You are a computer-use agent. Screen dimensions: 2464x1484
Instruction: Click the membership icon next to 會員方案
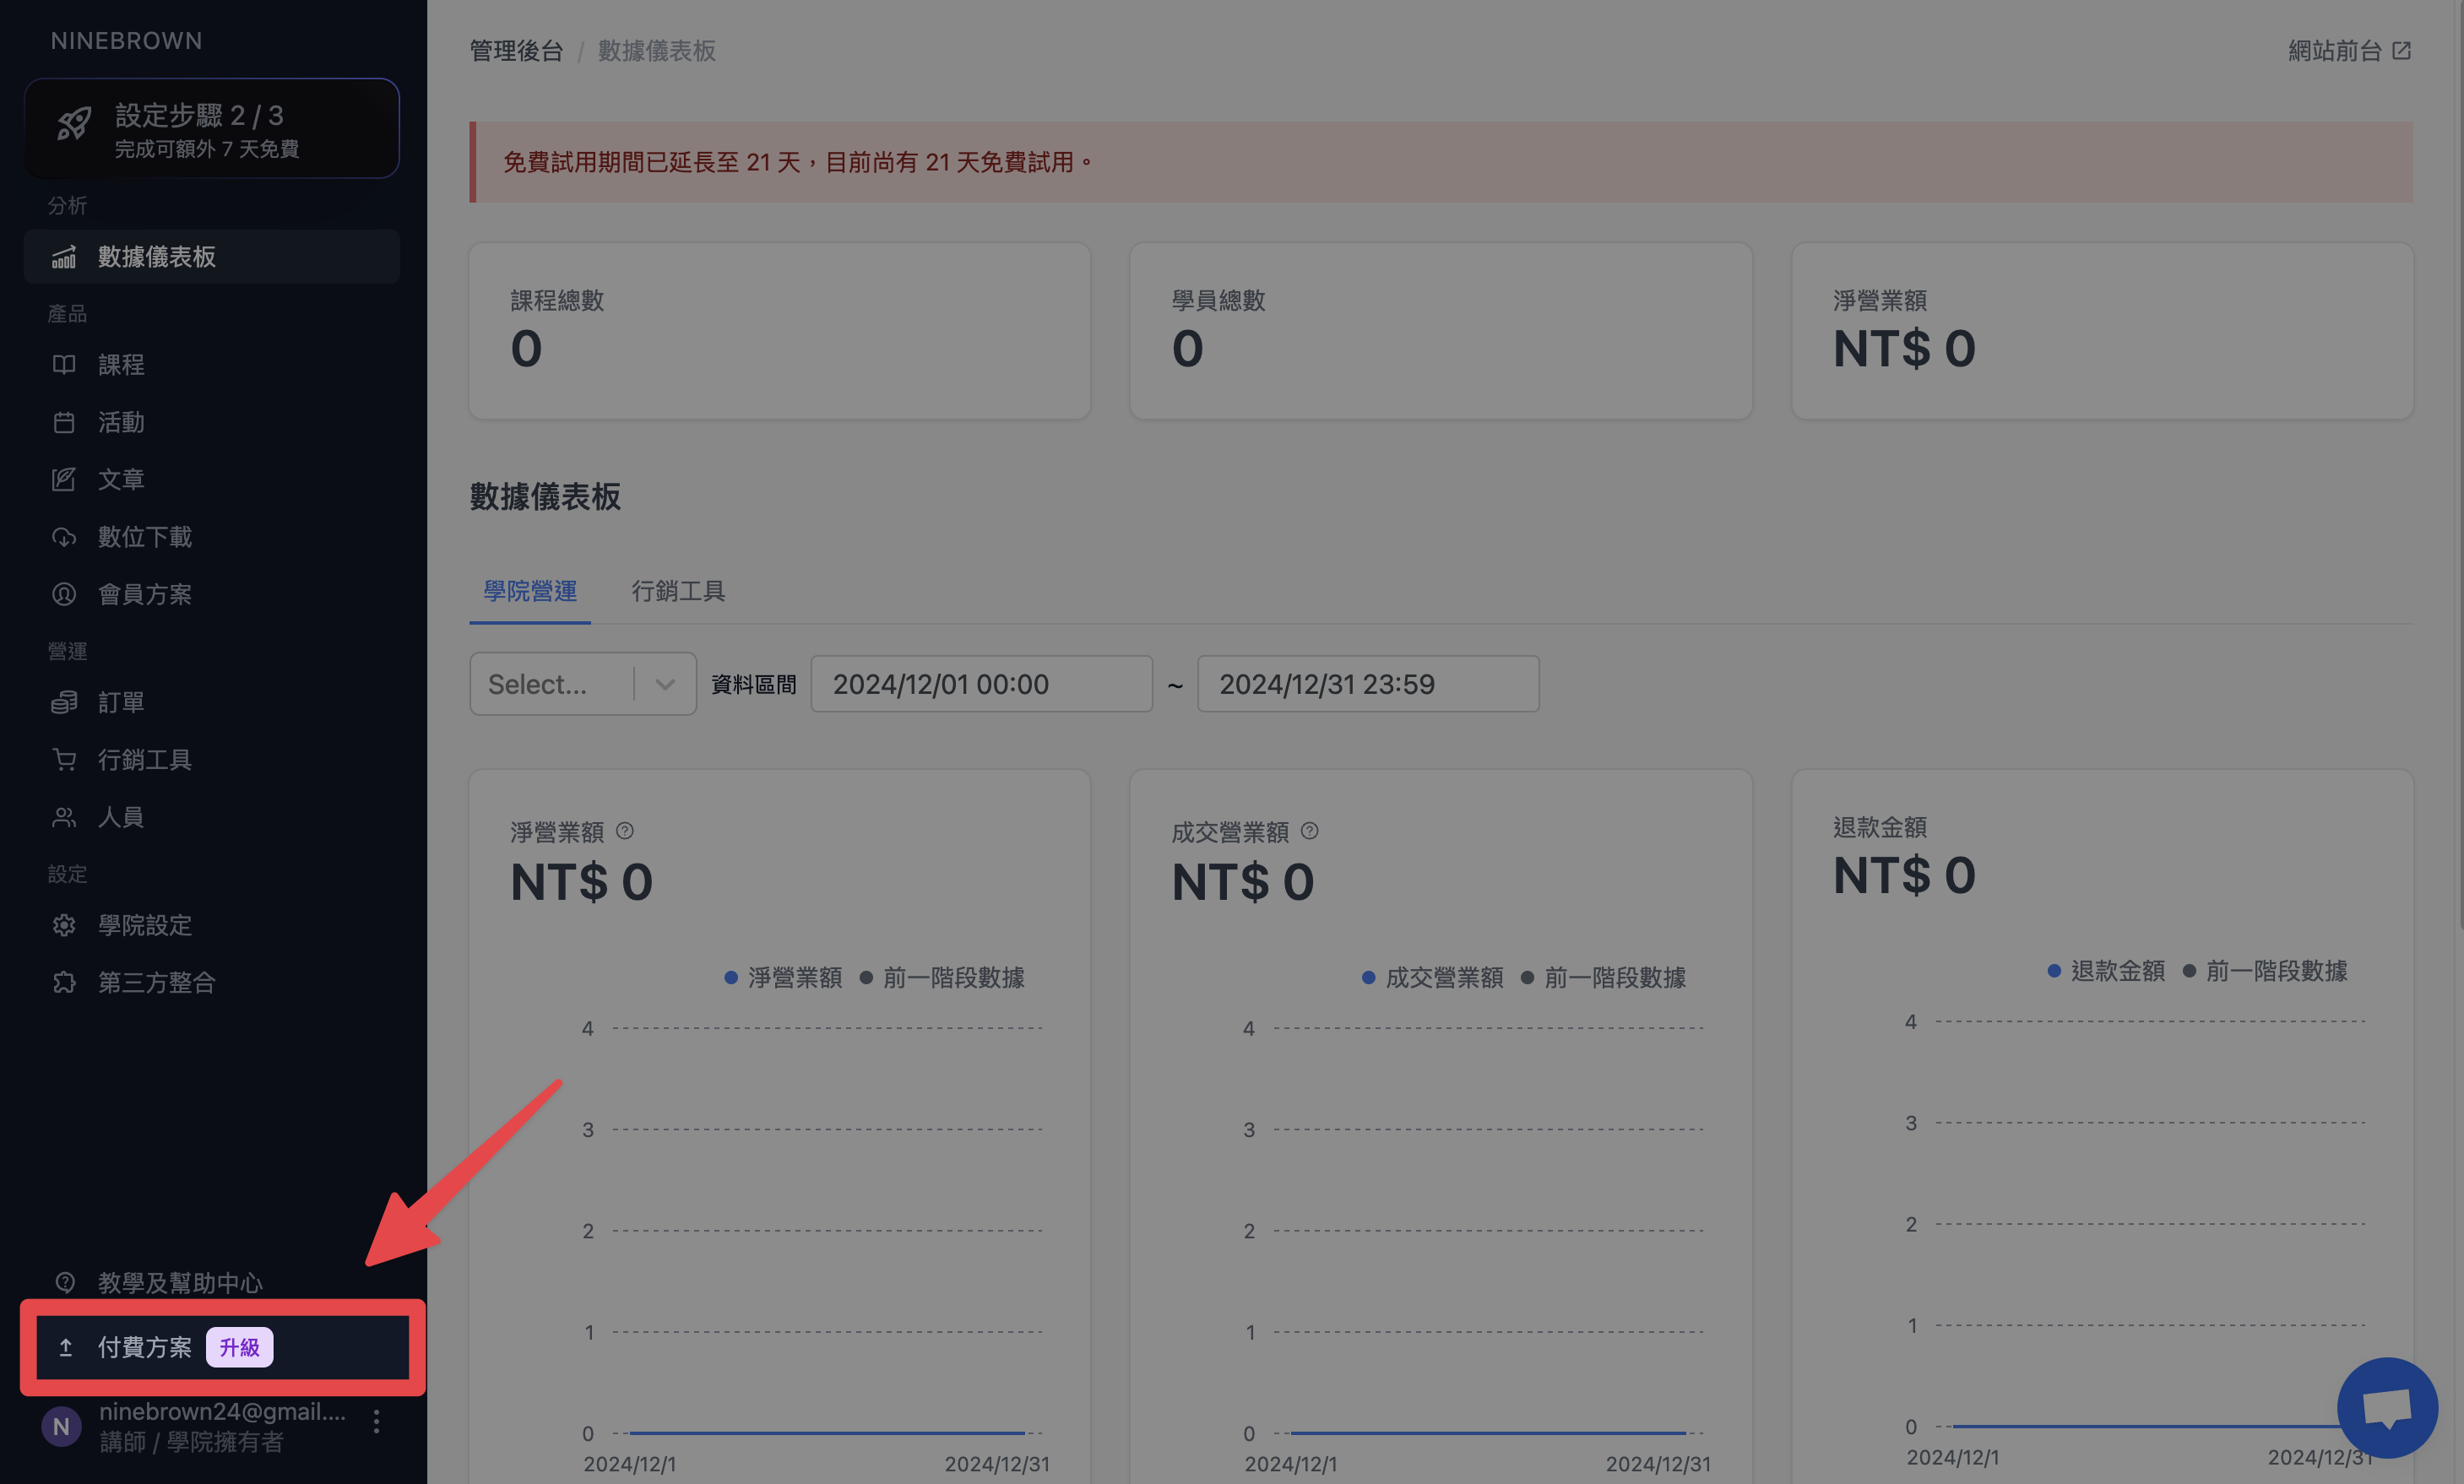[x=64, y=595]
